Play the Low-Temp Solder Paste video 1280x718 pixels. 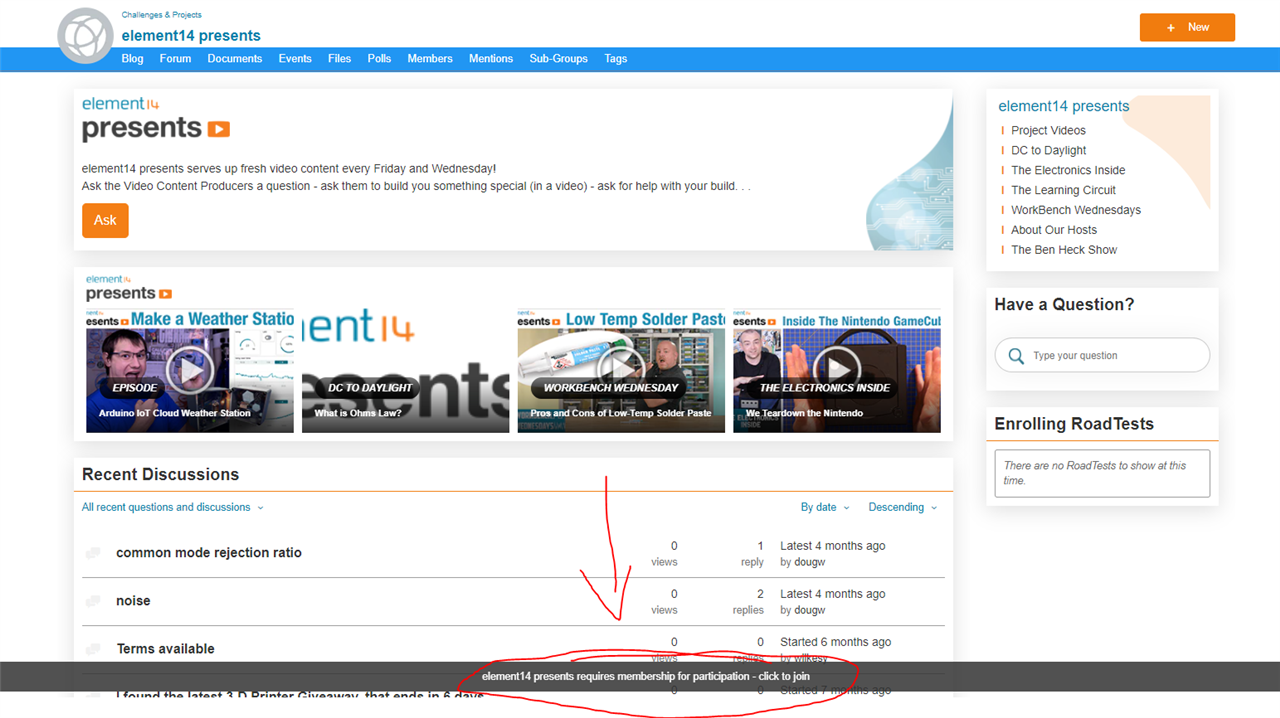[621, 371]
